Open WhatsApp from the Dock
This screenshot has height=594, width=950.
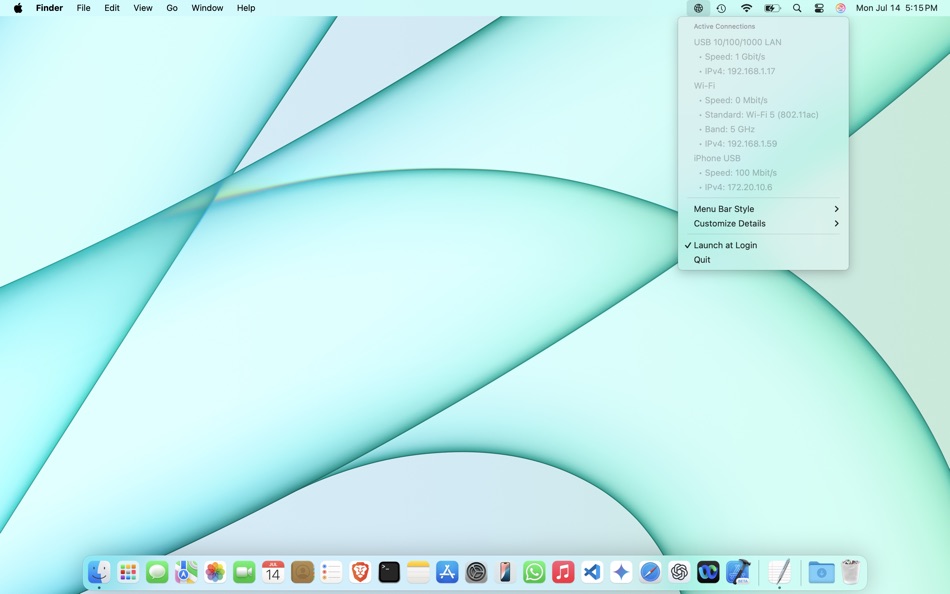pos(533,572)
